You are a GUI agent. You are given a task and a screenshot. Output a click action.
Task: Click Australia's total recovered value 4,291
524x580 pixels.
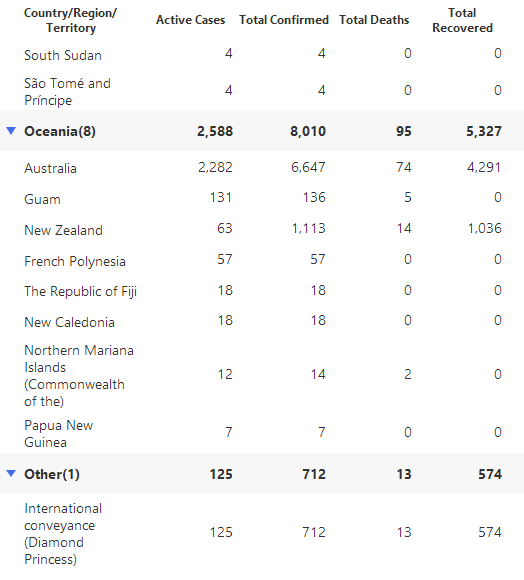(484, 167)
